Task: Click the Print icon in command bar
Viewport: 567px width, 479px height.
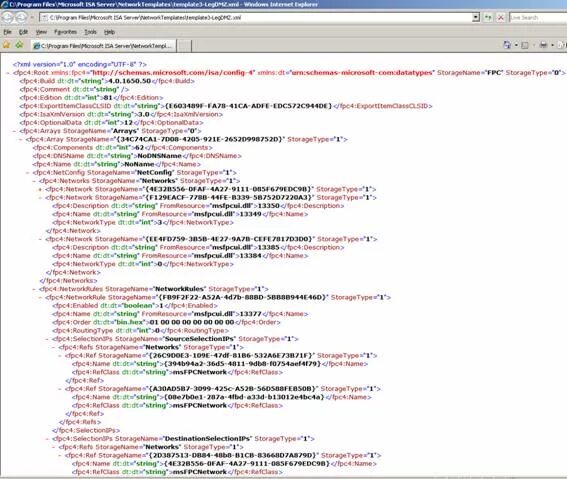Action: (x=543, y=45)
